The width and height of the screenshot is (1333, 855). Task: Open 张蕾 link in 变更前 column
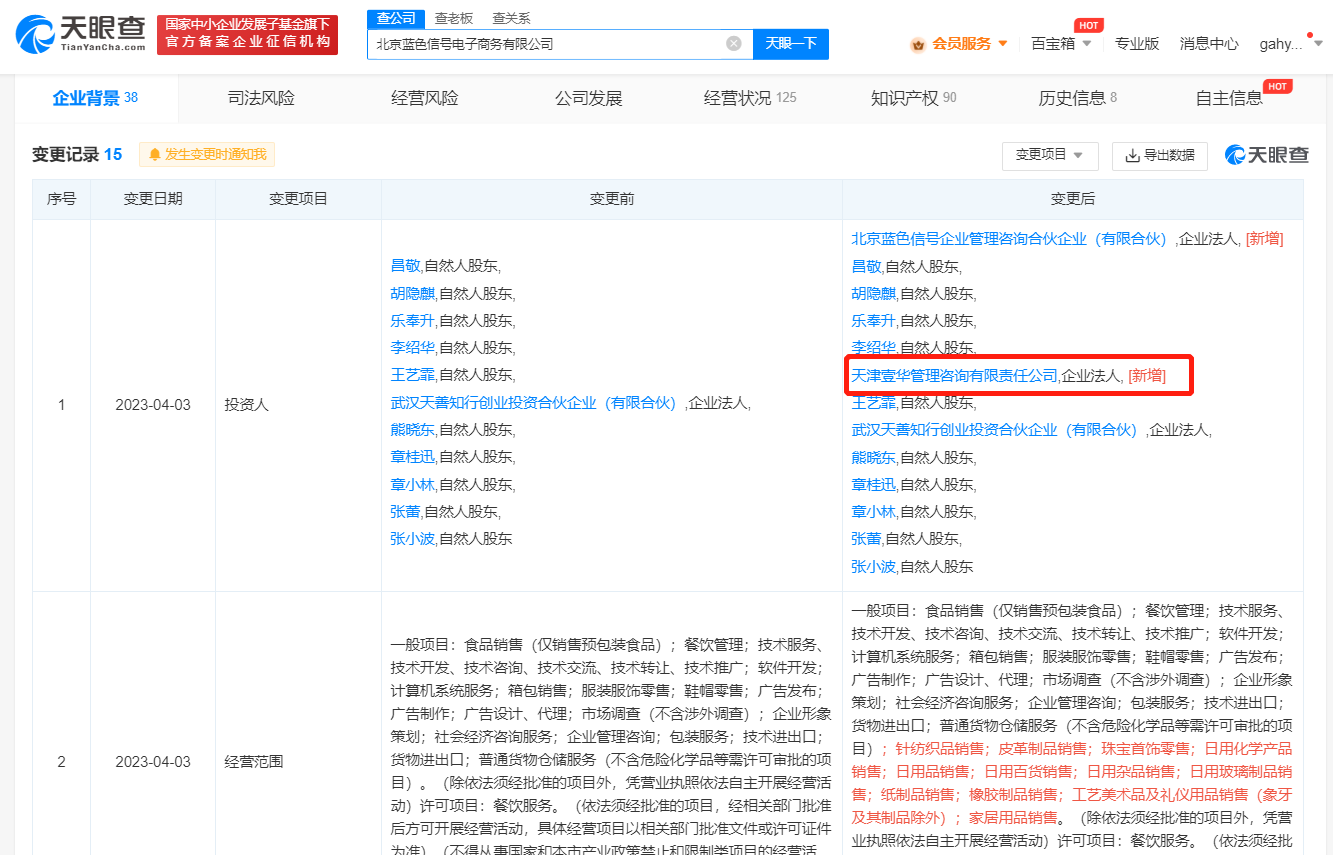click(x=405, y=511)
